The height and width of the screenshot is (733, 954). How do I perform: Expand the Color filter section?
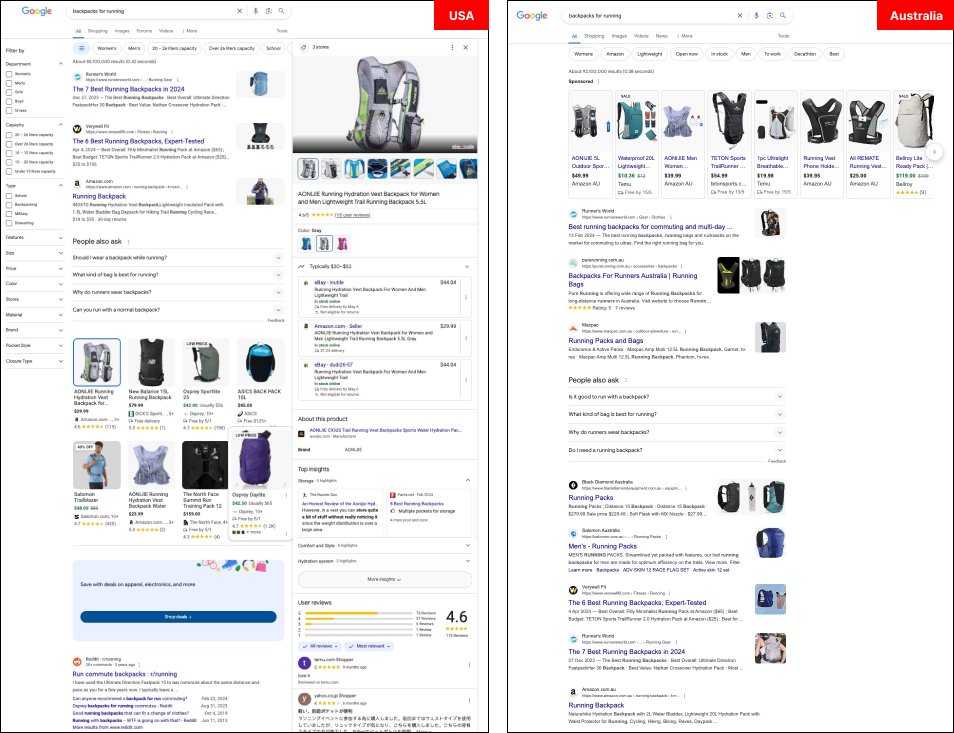pyautogui.click(x=60, y=283)
